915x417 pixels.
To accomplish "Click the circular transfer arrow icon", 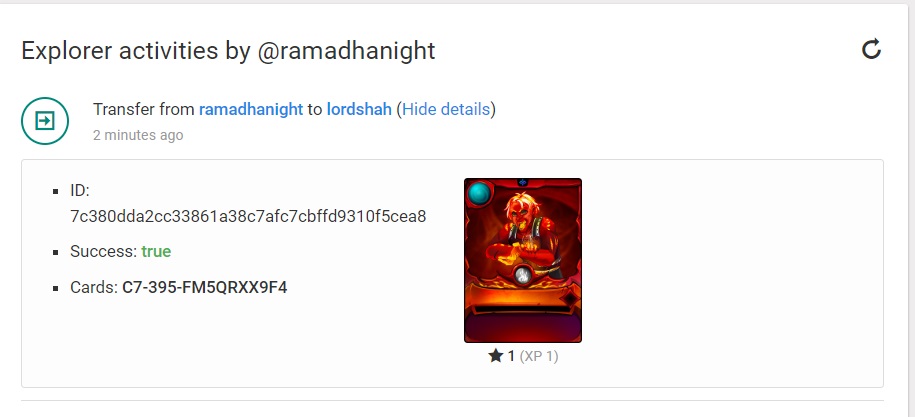I will click(x=45, y=121).
